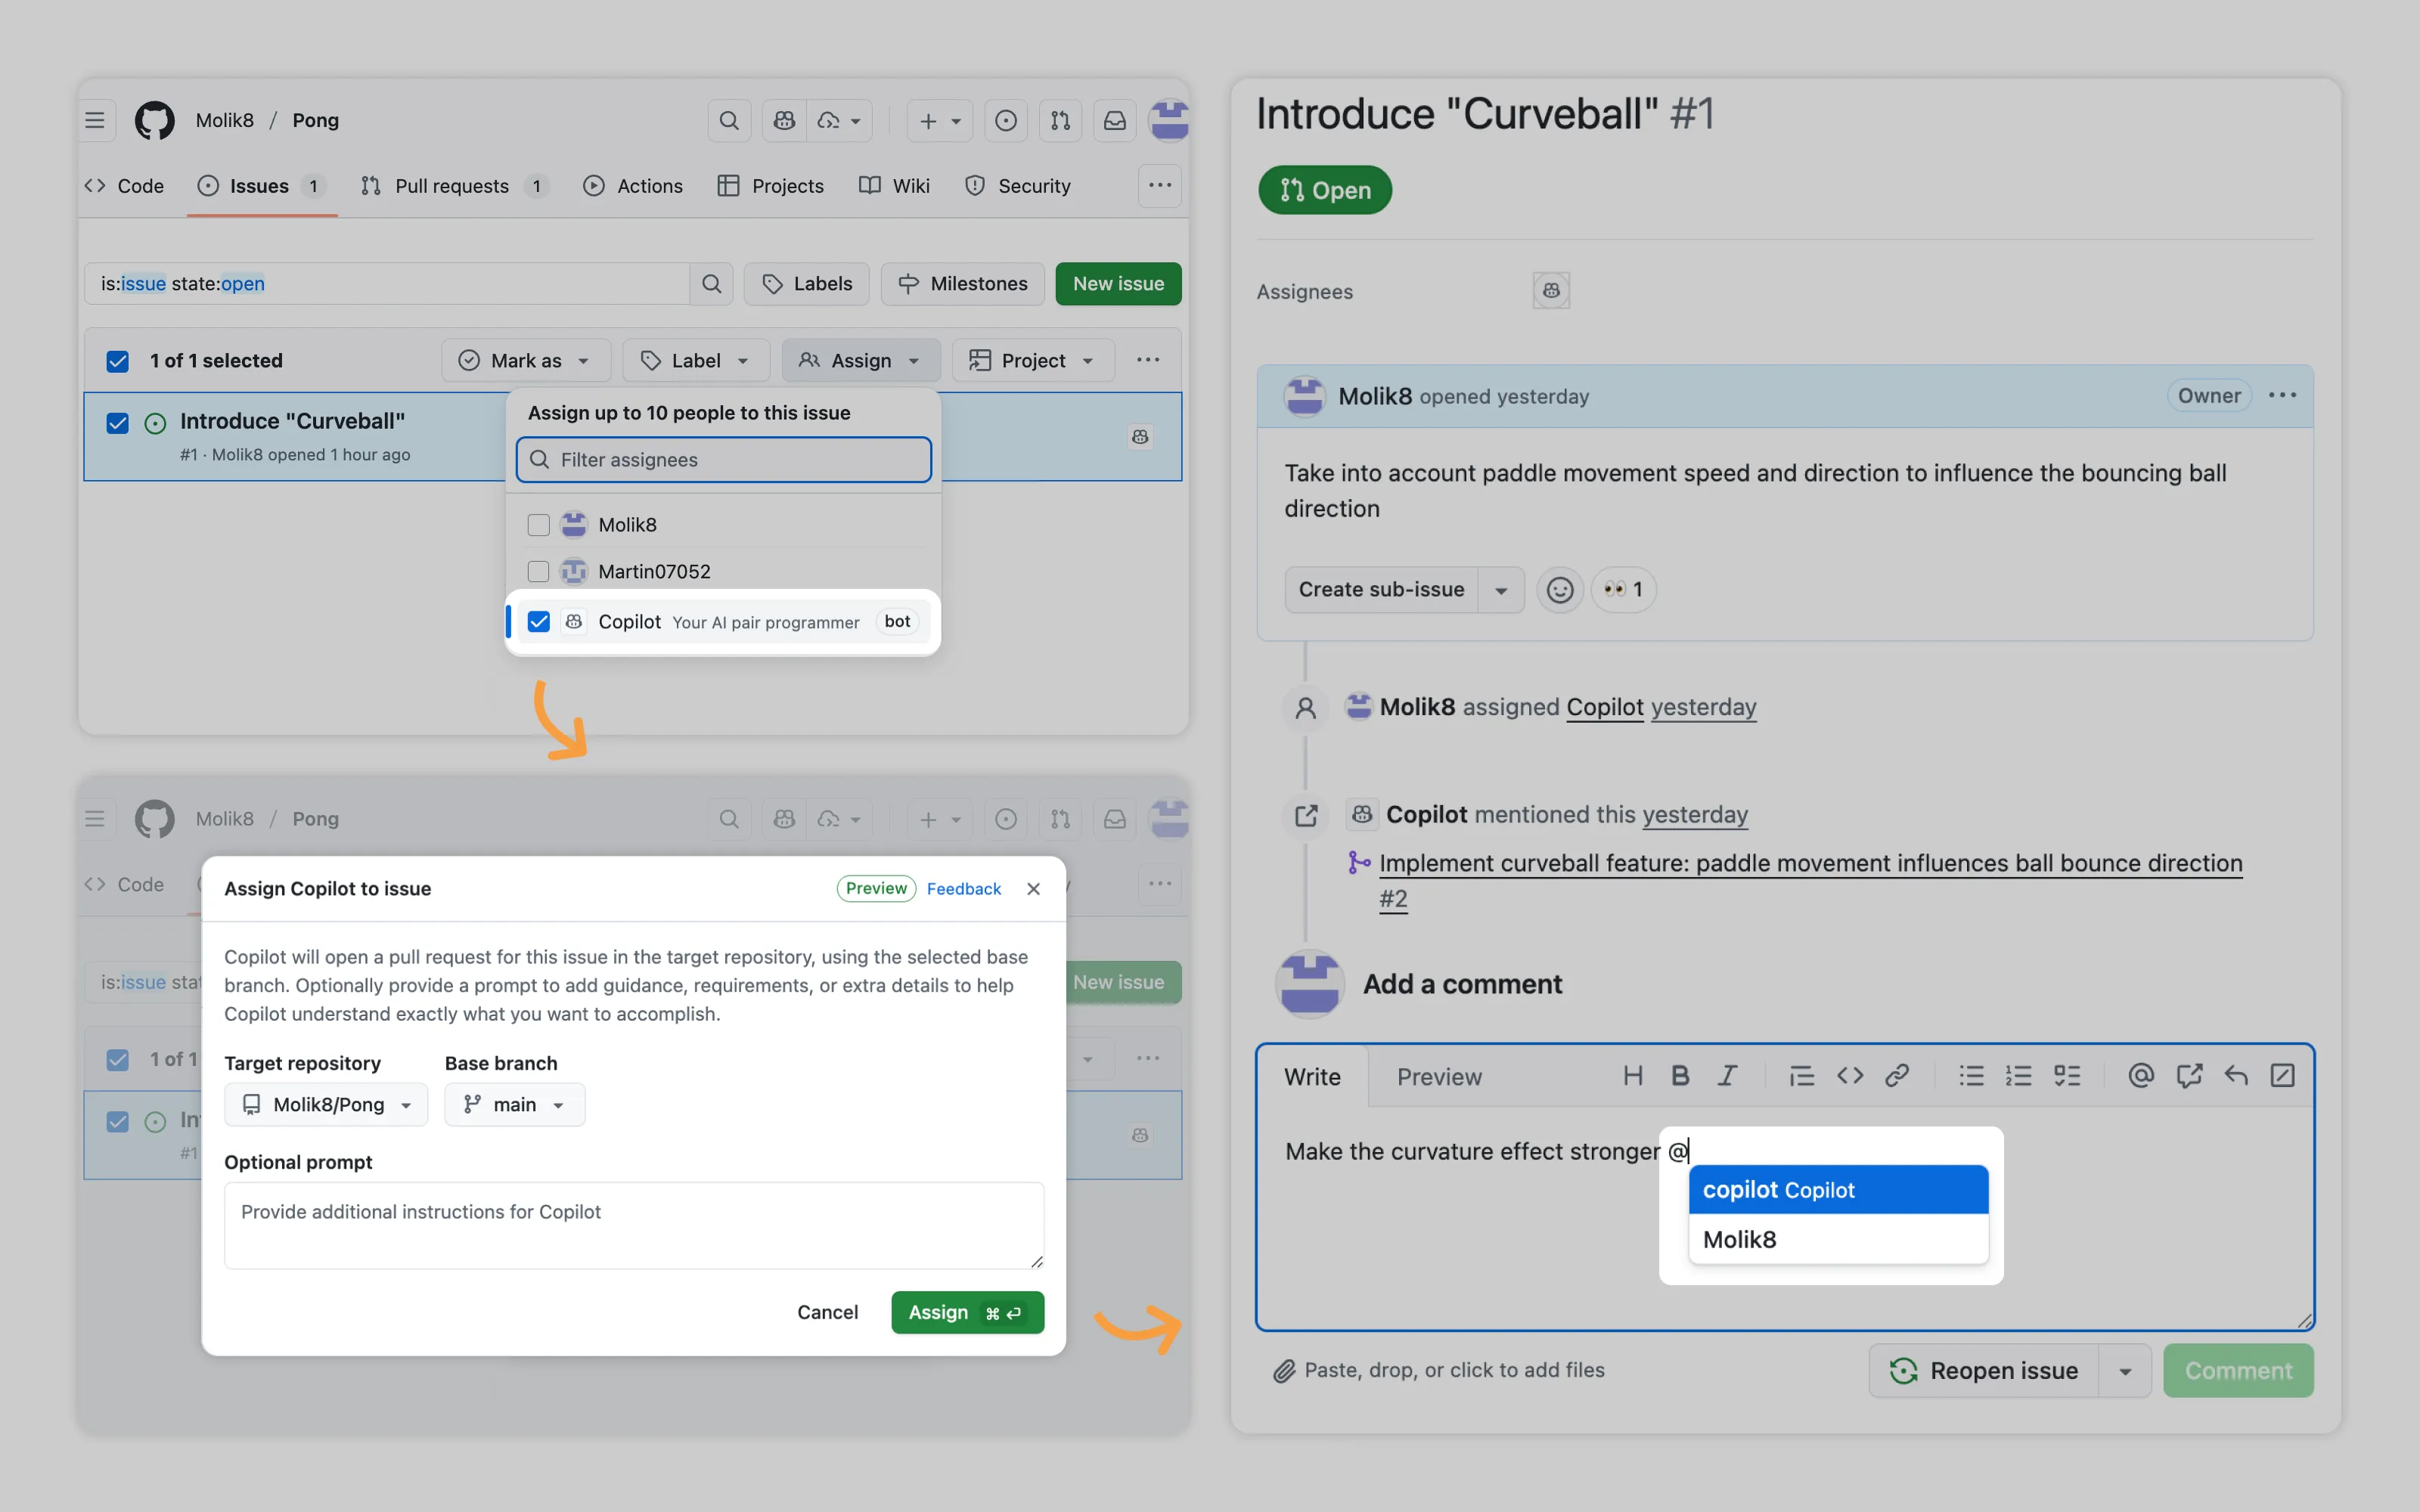
Task: Add a smiley reaction to the issue
Action: (x=1559, y=590)
